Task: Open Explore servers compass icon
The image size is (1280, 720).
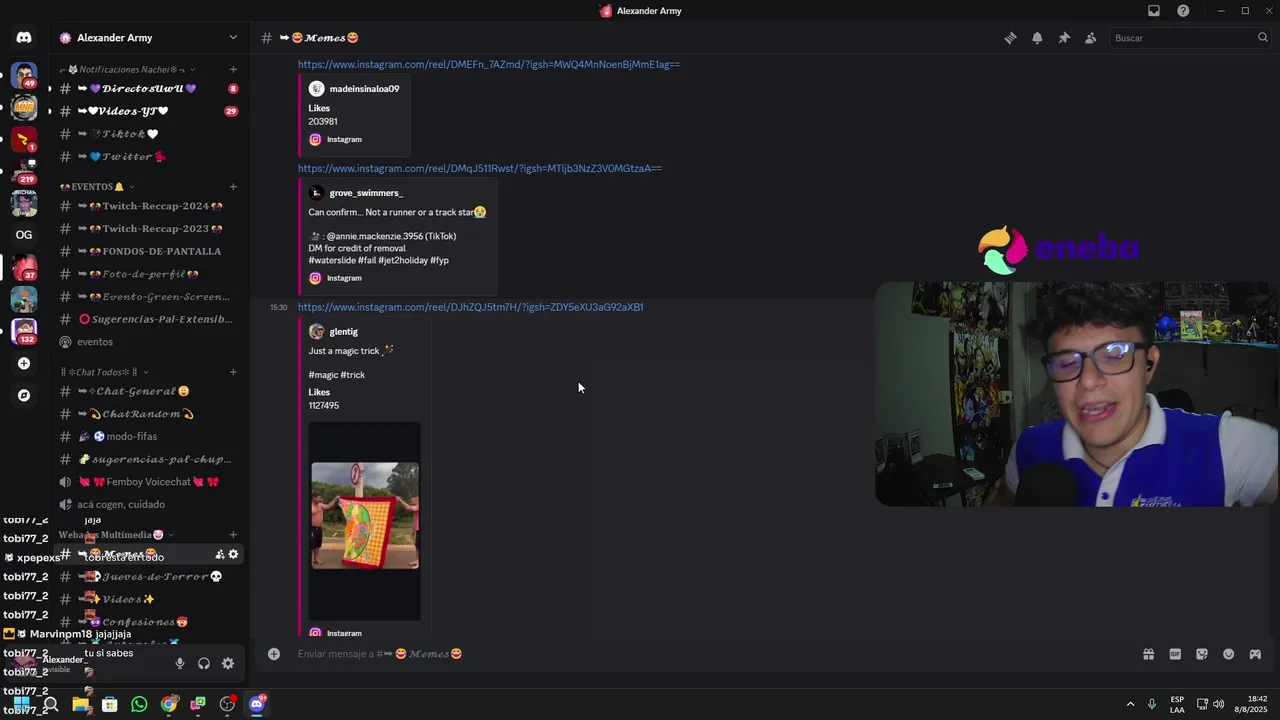Action: 24,395
